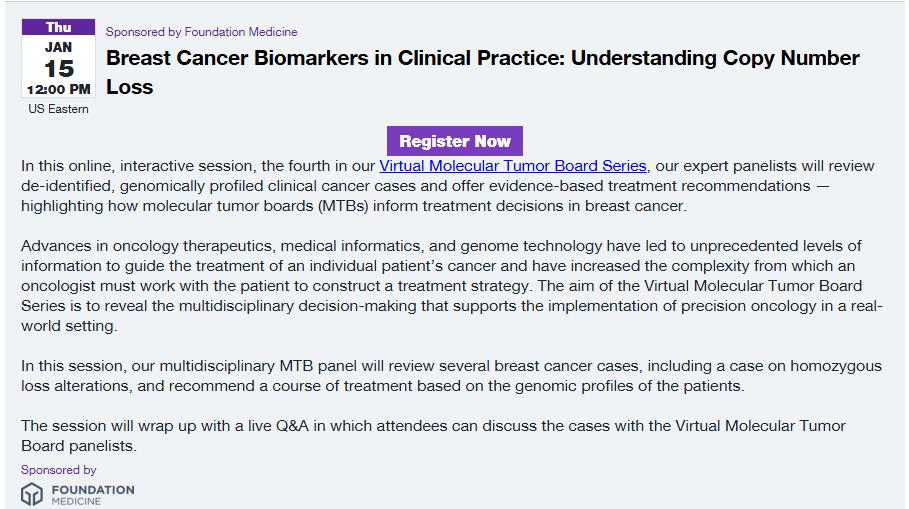Screen dimensions: 909x509
Task: Click the 12:00 PM event time
Action: 58,89
